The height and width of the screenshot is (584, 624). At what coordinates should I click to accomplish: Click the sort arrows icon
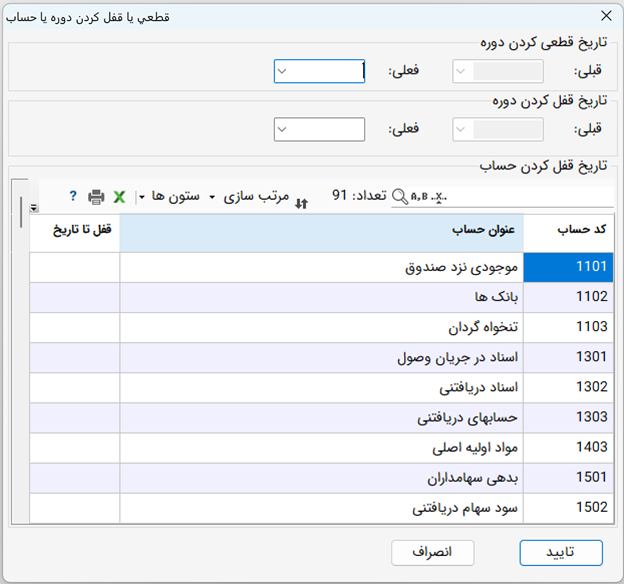tap(302, 203)
